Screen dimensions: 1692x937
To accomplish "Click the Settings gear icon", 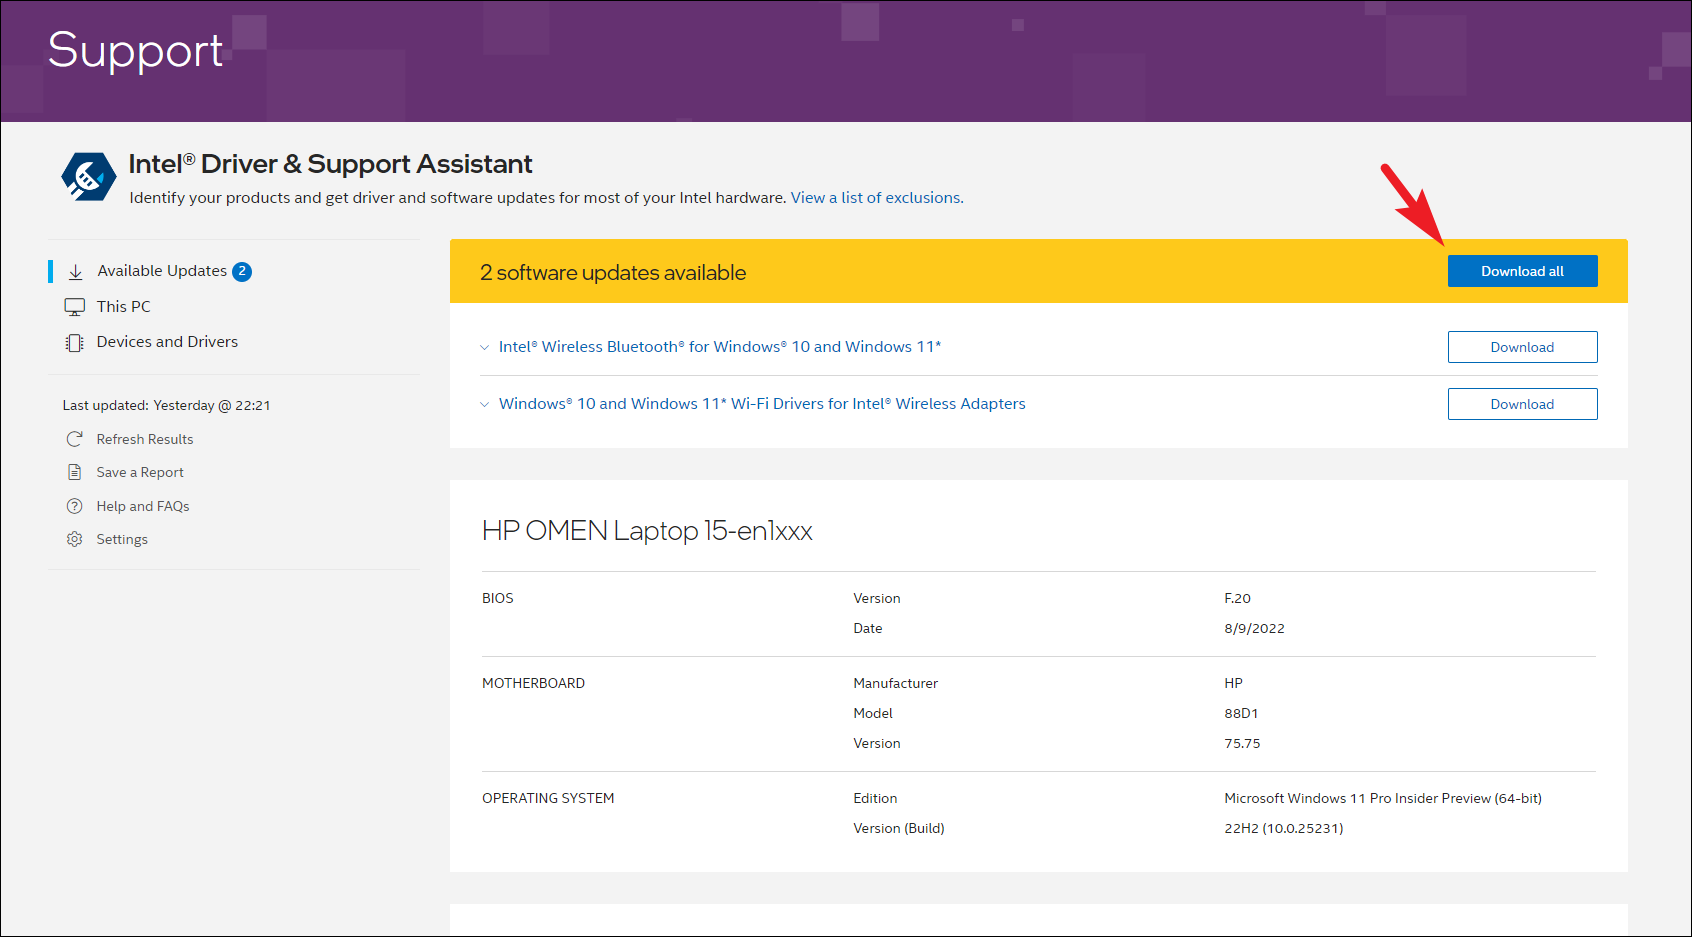I will coord(74,539).
